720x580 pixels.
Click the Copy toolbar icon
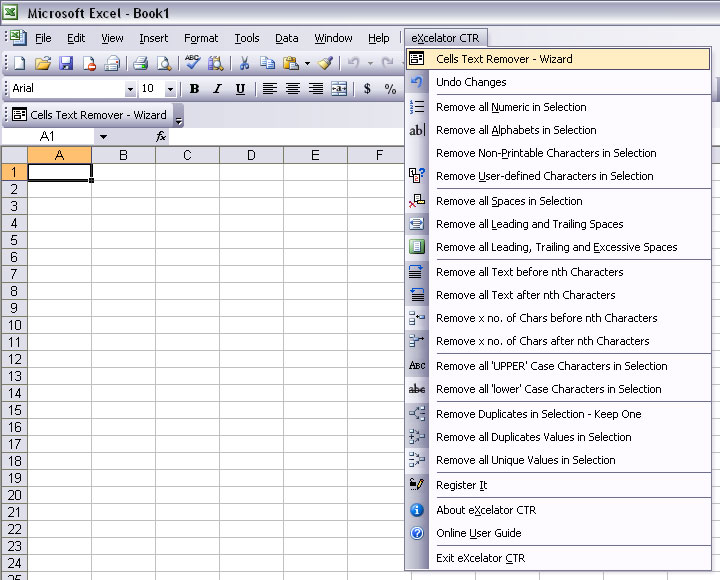[267, 62]
